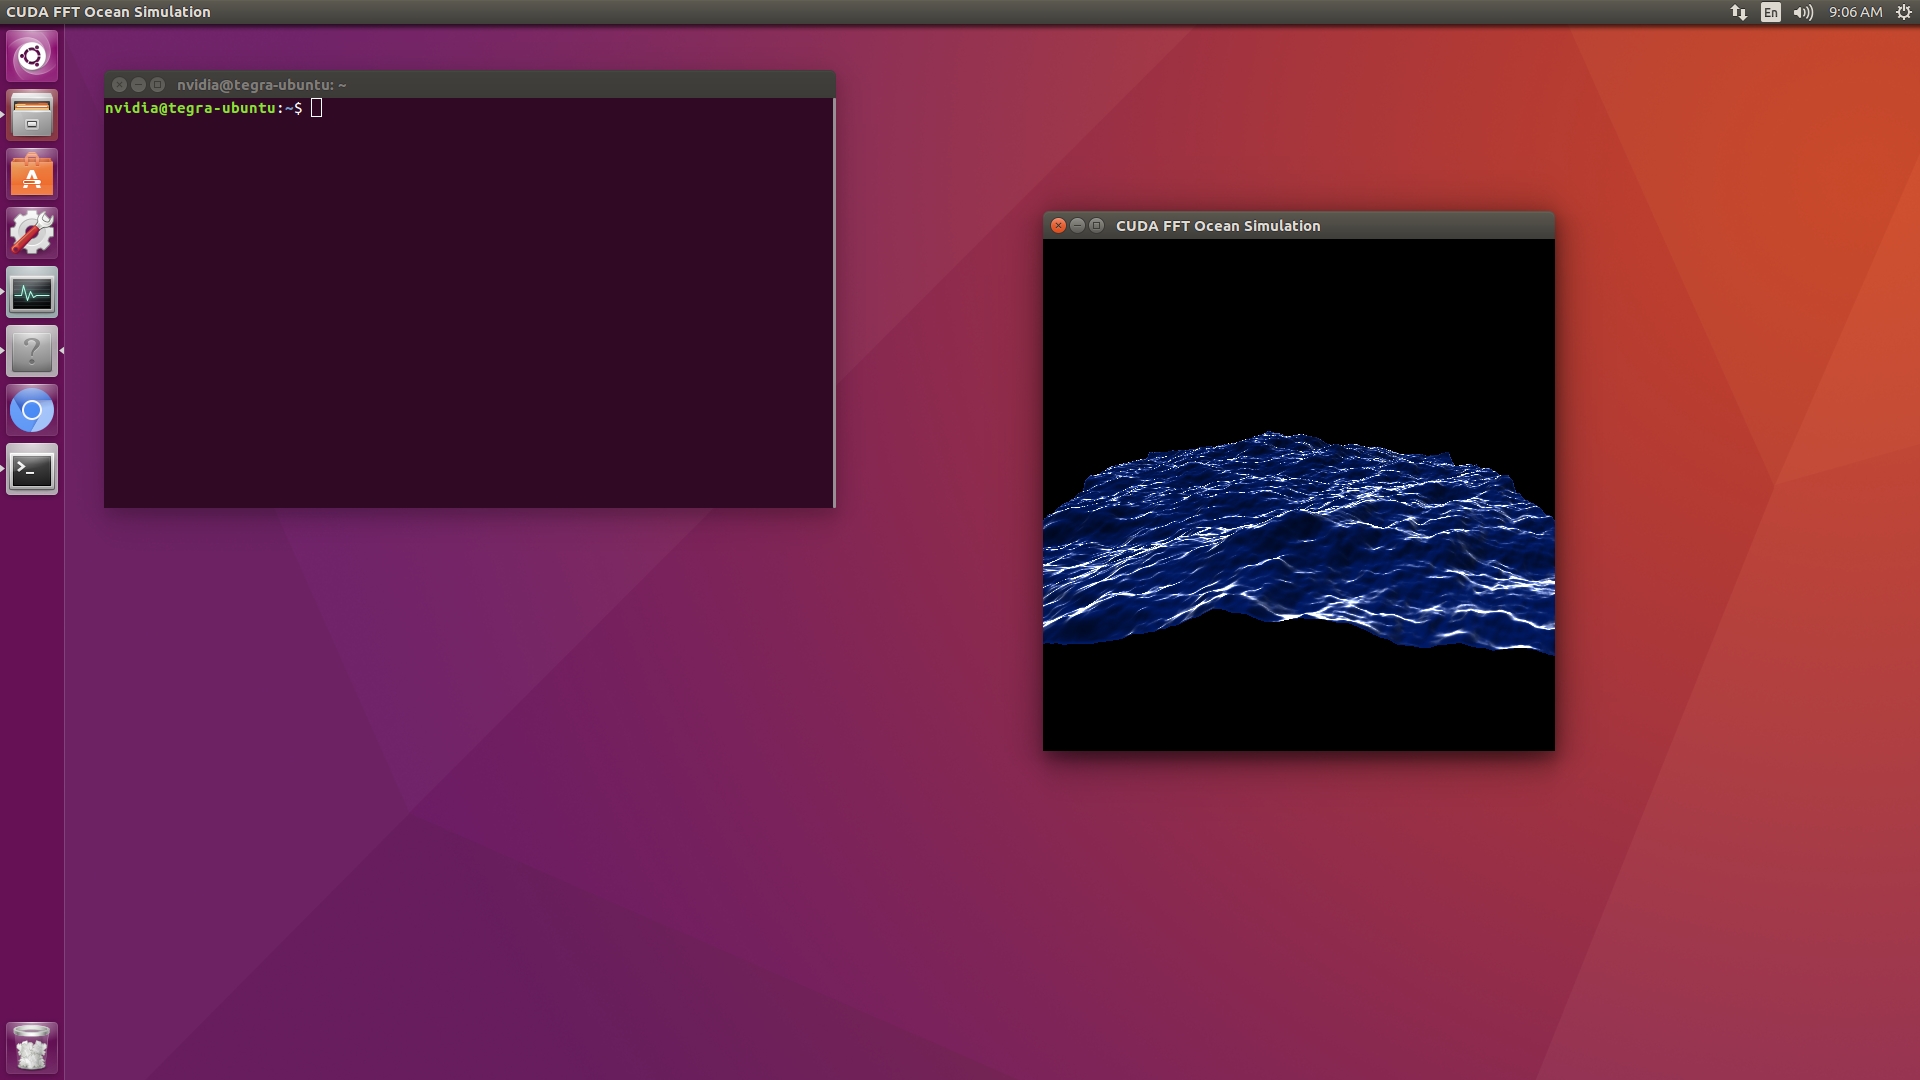Minimize the CUDA FFT Ocean Simulation window
Image resolution: width=1920 pixels, height=1080 pixels.
[1077, 226]
